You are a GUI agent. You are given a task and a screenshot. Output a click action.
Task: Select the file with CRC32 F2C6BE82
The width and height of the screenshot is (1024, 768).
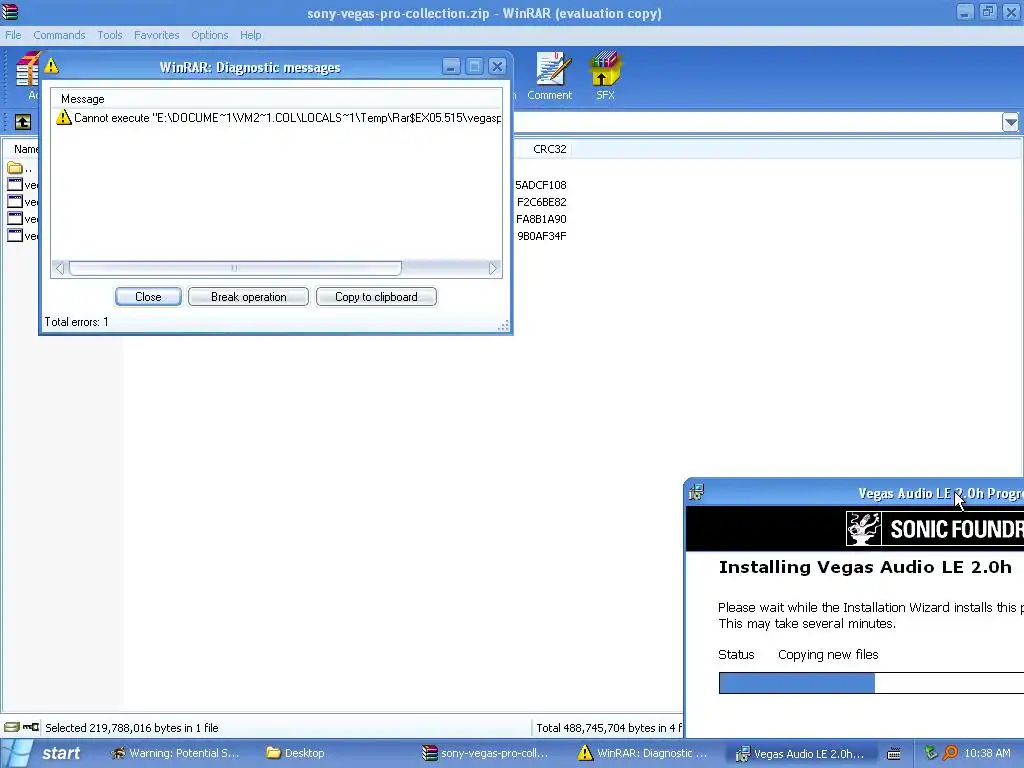click(23, 202)
